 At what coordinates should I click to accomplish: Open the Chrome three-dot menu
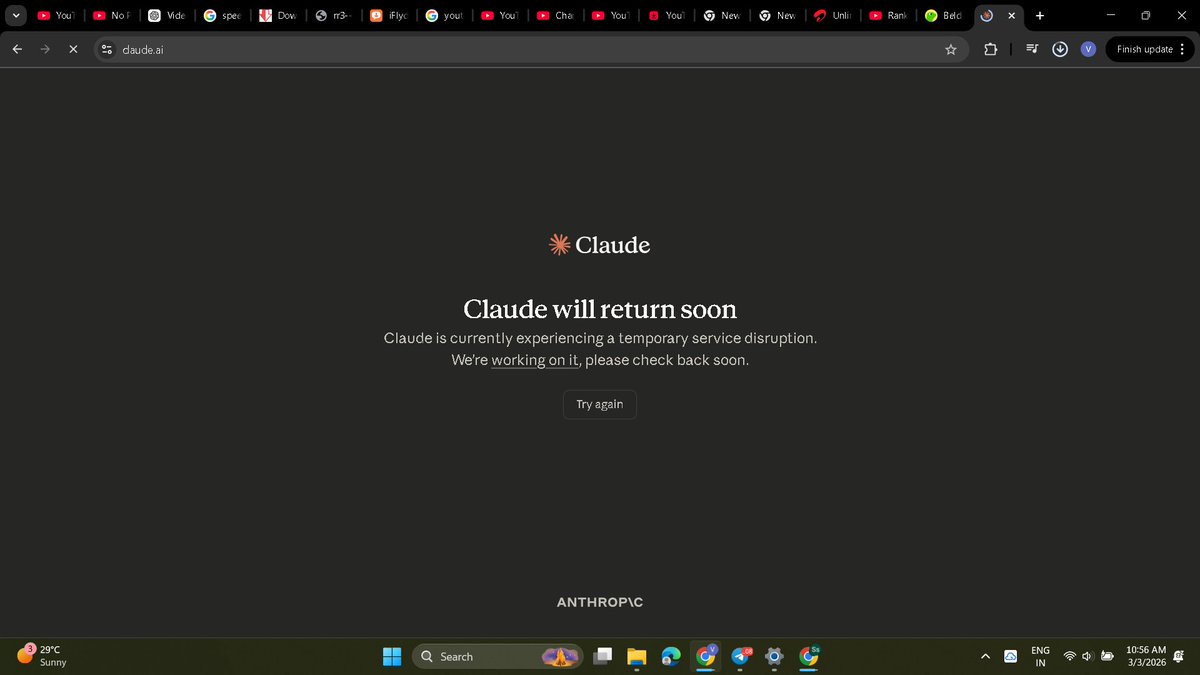pos(1183,49)
